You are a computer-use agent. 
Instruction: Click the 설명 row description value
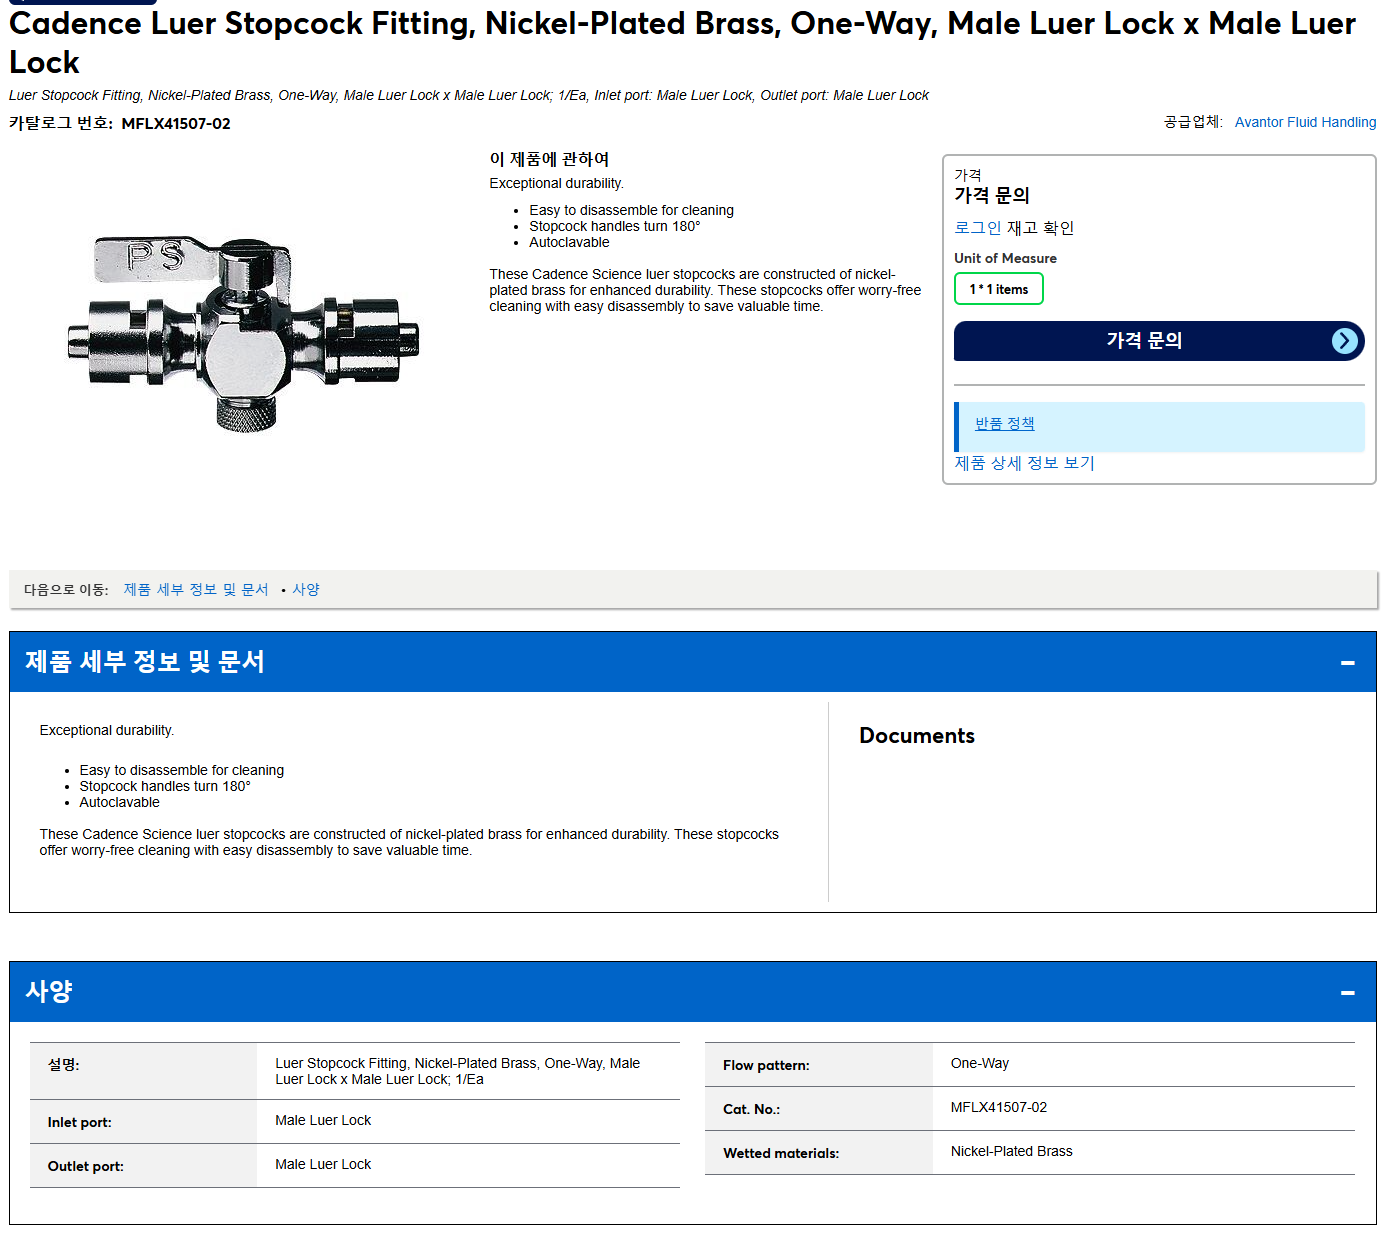[457, 1072]
